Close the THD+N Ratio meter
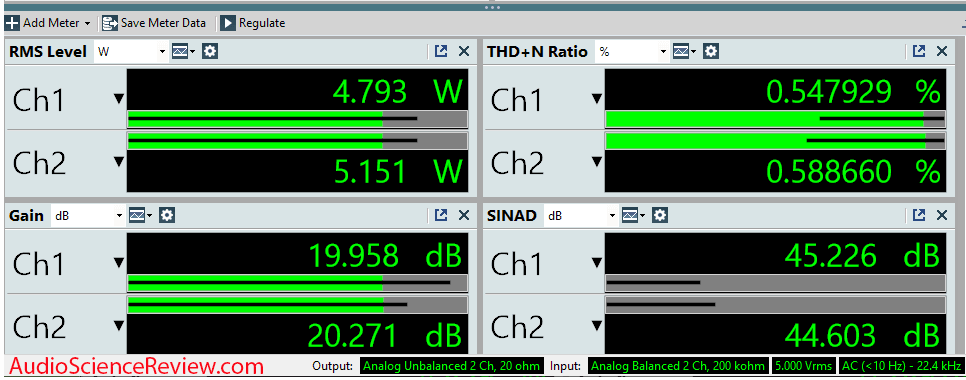Viewport: 966px width, 380px height. tap(941, 52)
